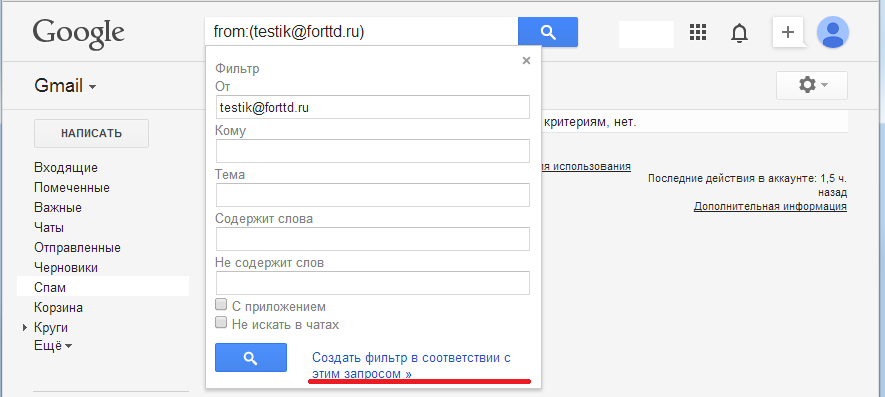Expand the Круги section arrow
The width and height of the screenshot is (885, 397).
(25, 328)
